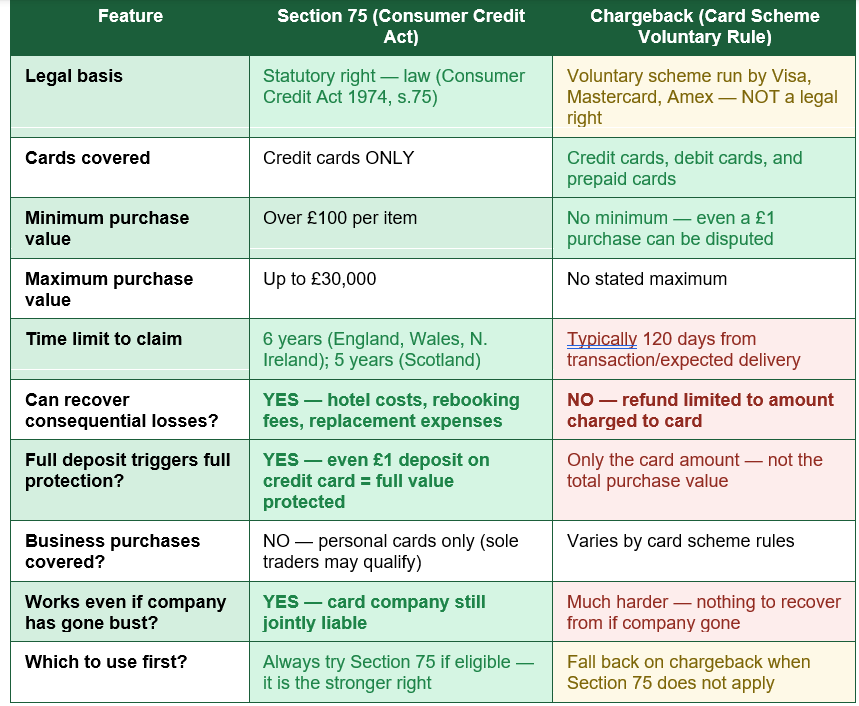Select the 'Up to £30,000' cell

point(400,289)
